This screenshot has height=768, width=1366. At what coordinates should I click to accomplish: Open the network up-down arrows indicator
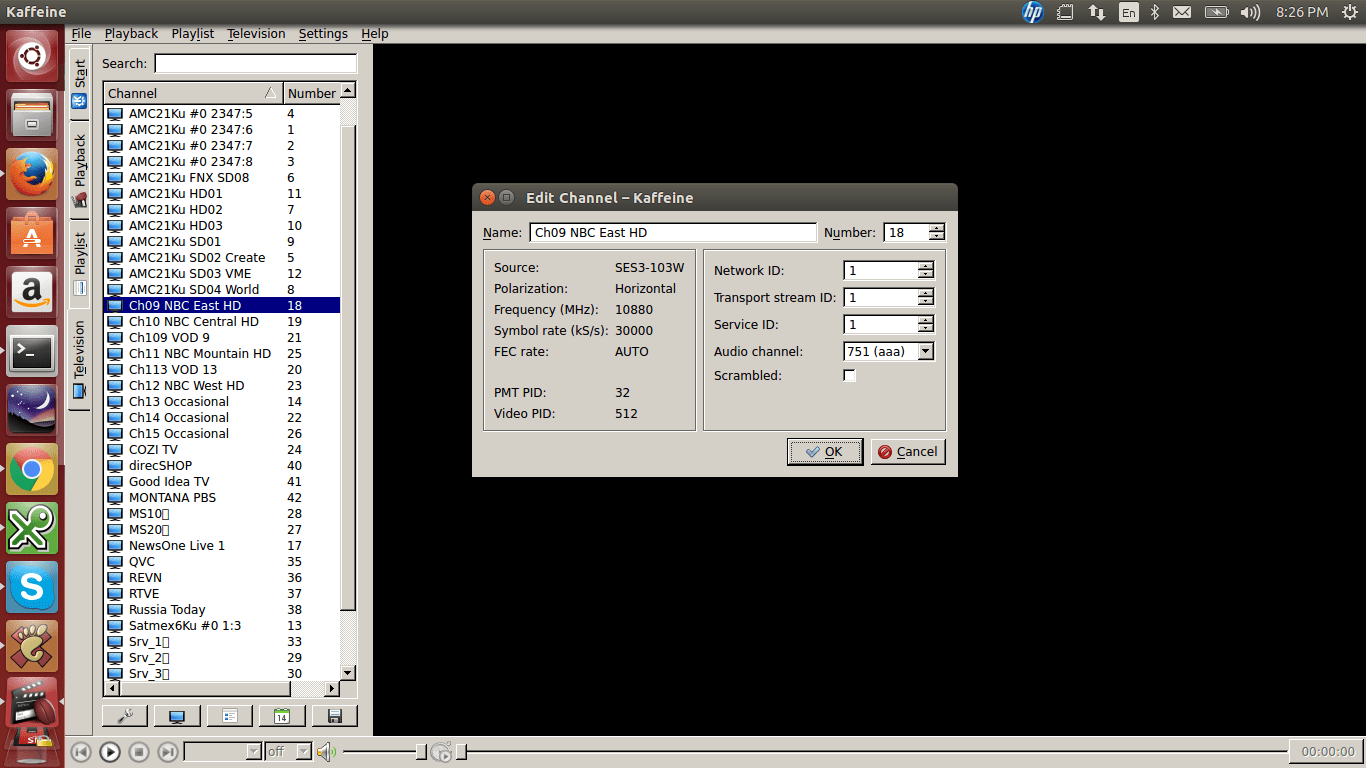[x=1097, y=13]
